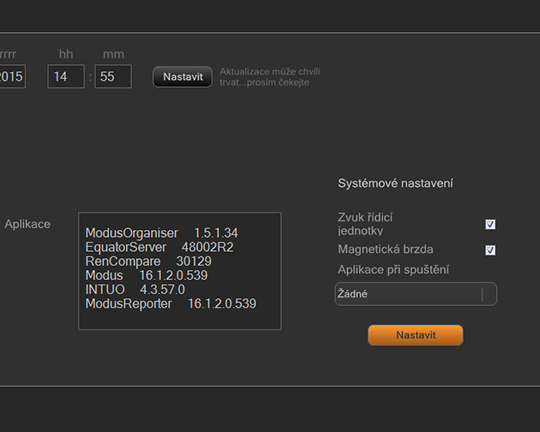Select the RenCompare 30129 entry
Viewport: 540px width, 432px height.
tap(148, 261)
